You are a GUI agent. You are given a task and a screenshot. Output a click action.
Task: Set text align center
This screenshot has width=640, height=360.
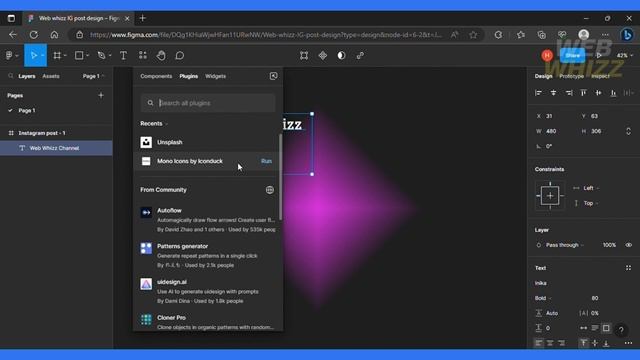[550, 343]
